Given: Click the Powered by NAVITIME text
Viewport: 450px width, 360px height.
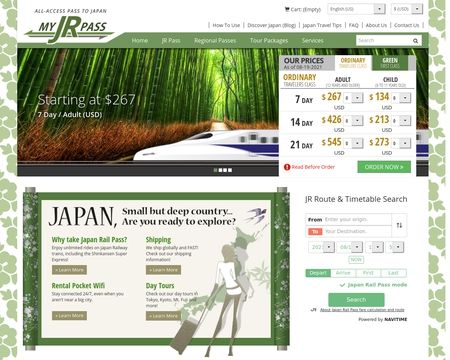Looking at the screenshot, I should [x=383, y=319].
